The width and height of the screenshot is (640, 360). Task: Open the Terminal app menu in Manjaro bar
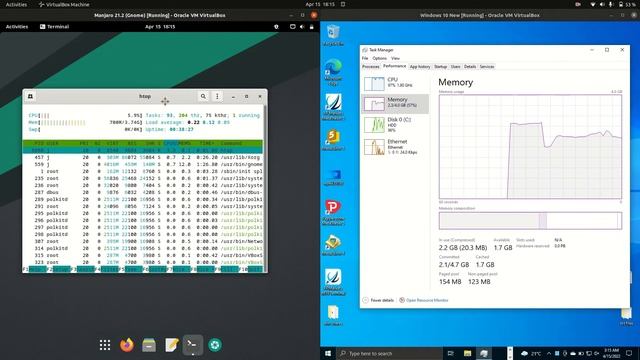click(54, 27)
